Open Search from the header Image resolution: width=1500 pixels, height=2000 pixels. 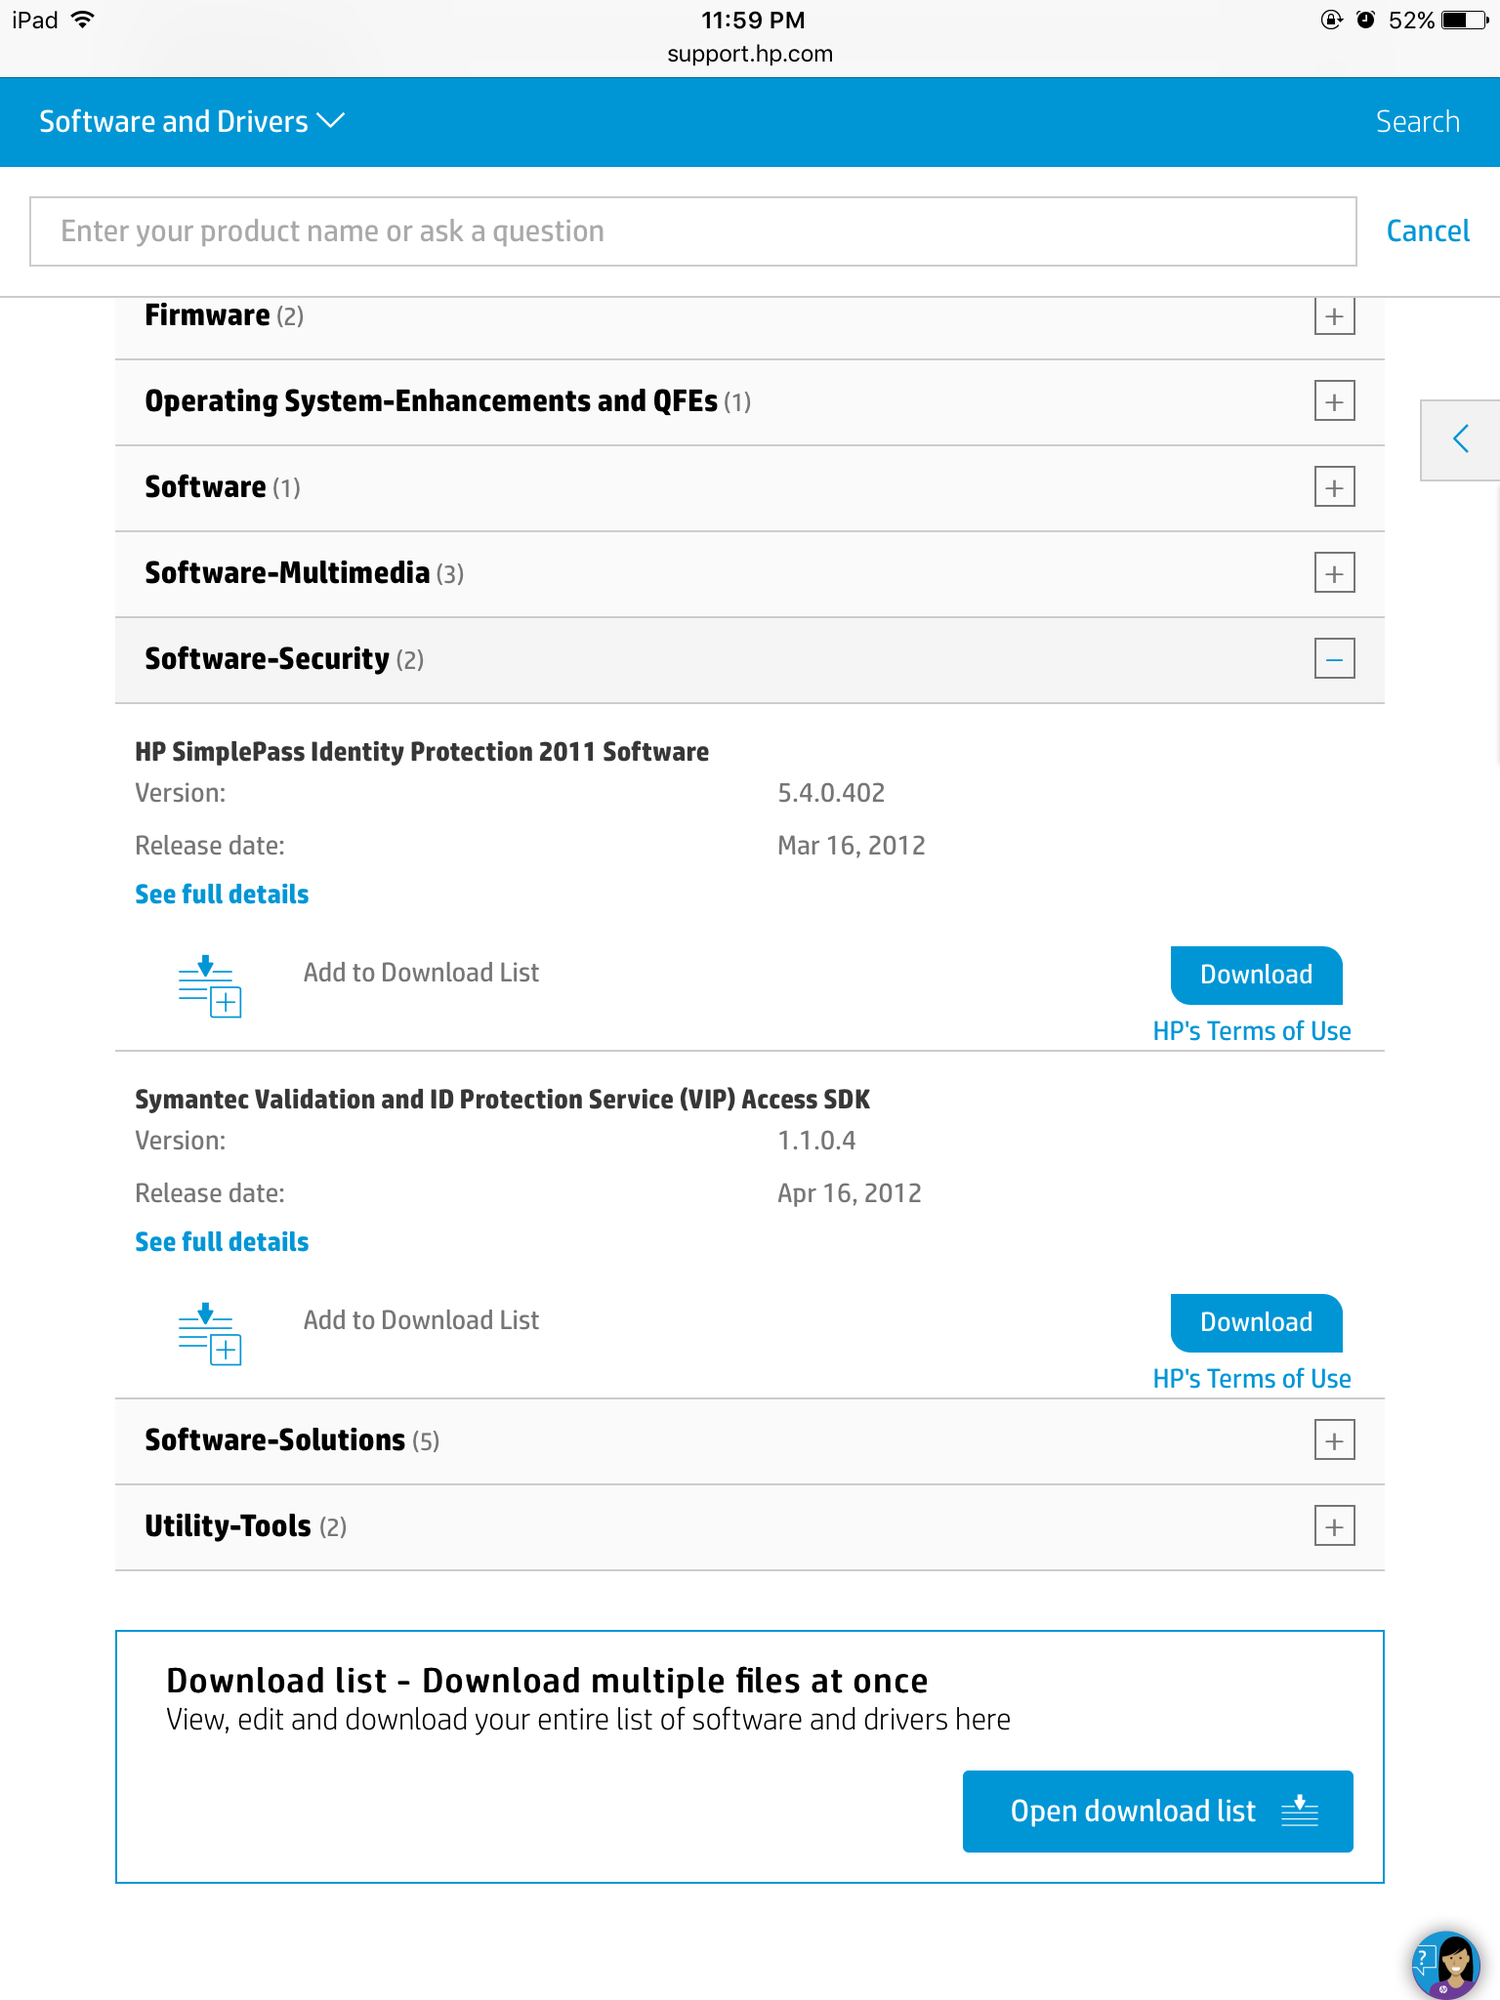coord(1417,121)
